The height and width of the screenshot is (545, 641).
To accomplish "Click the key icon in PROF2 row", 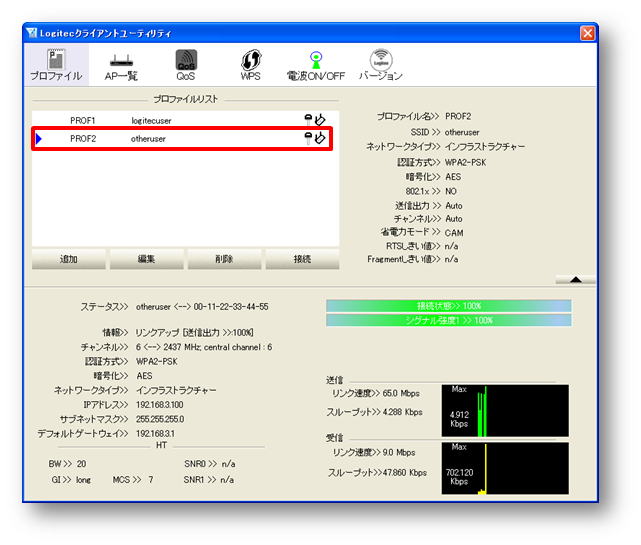I will point(308,138).
